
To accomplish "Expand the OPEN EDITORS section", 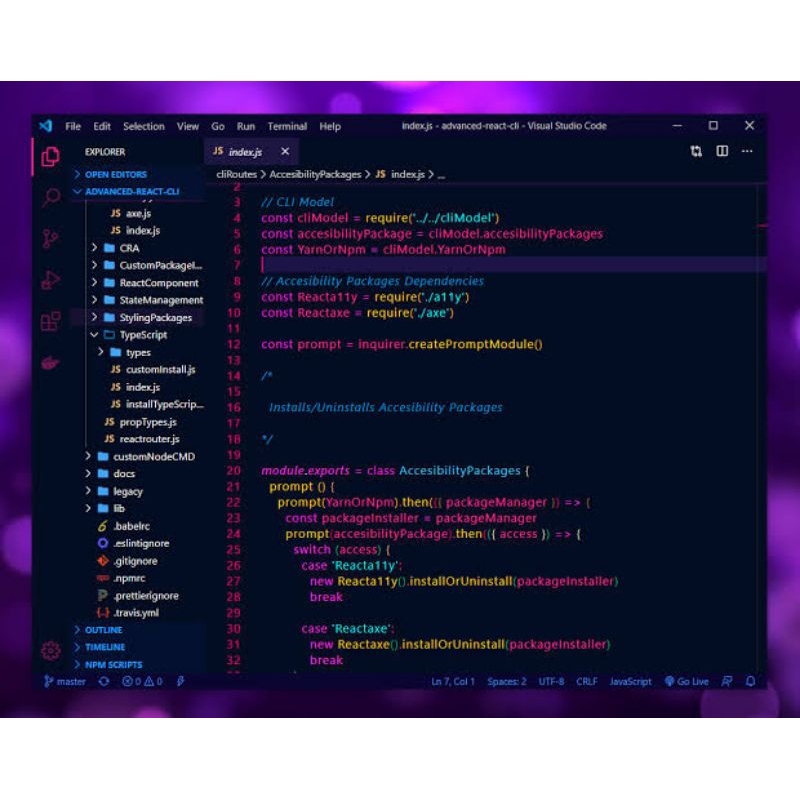I will (115, 174).
